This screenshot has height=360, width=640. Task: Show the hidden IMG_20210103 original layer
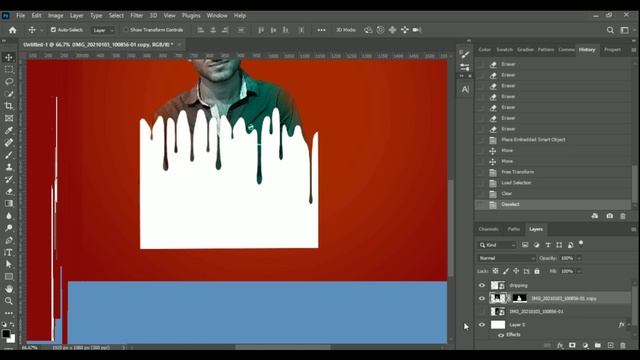point(482,311)
